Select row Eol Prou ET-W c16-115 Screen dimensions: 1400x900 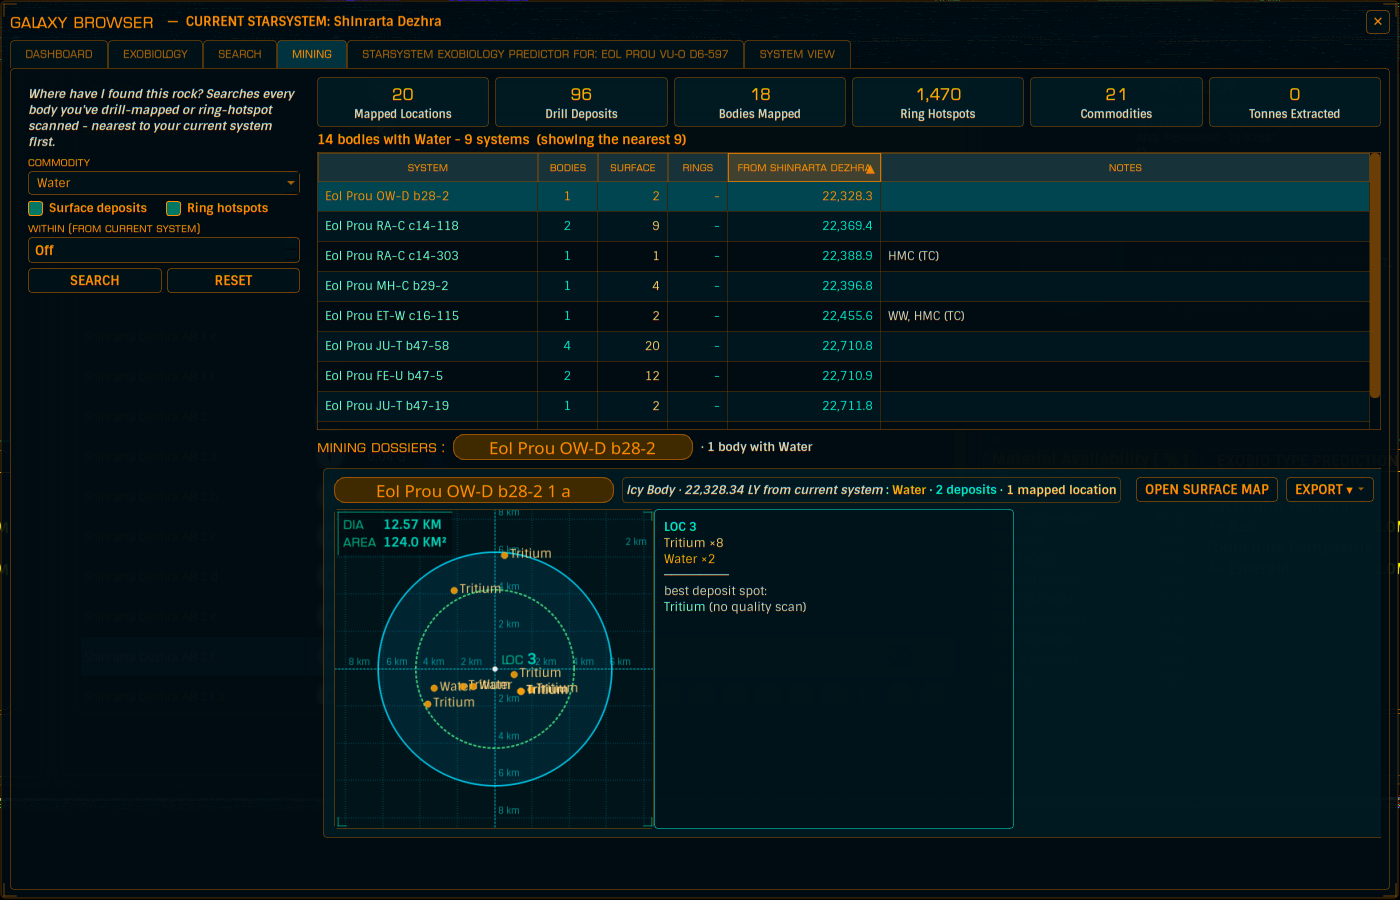843,316
